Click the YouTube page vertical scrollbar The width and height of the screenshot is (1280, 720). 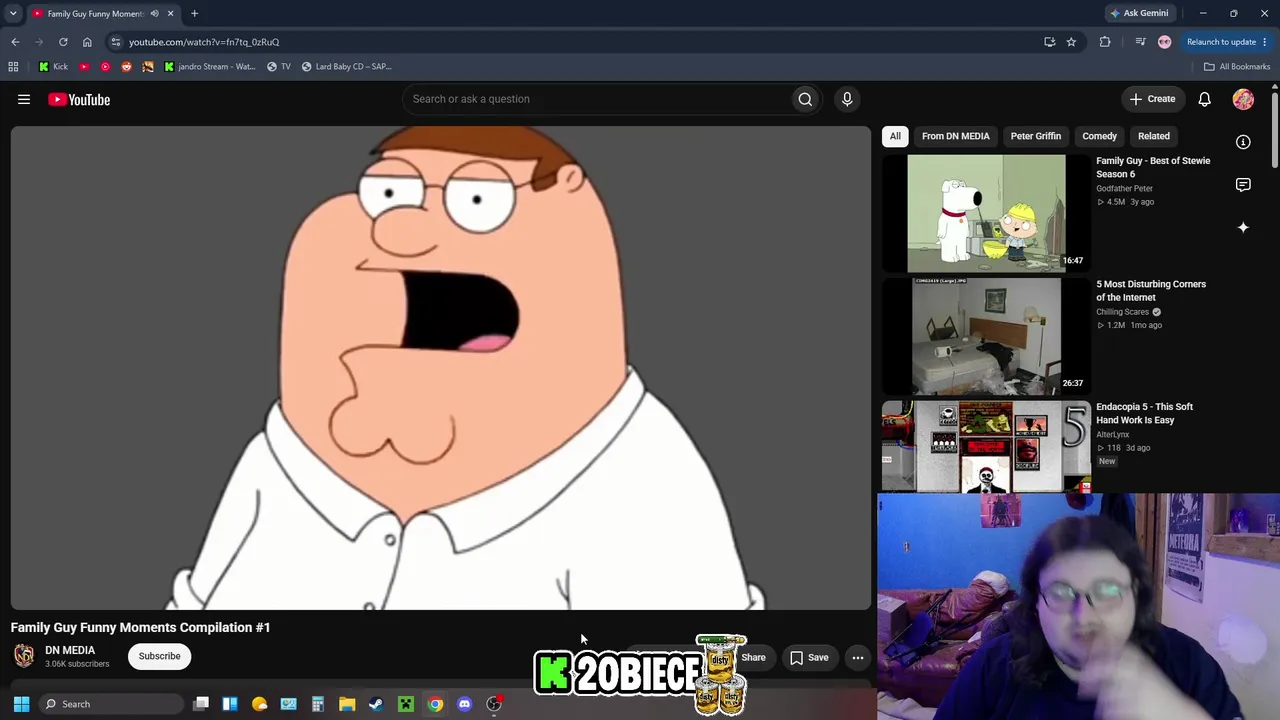[x=1275, y=130]
